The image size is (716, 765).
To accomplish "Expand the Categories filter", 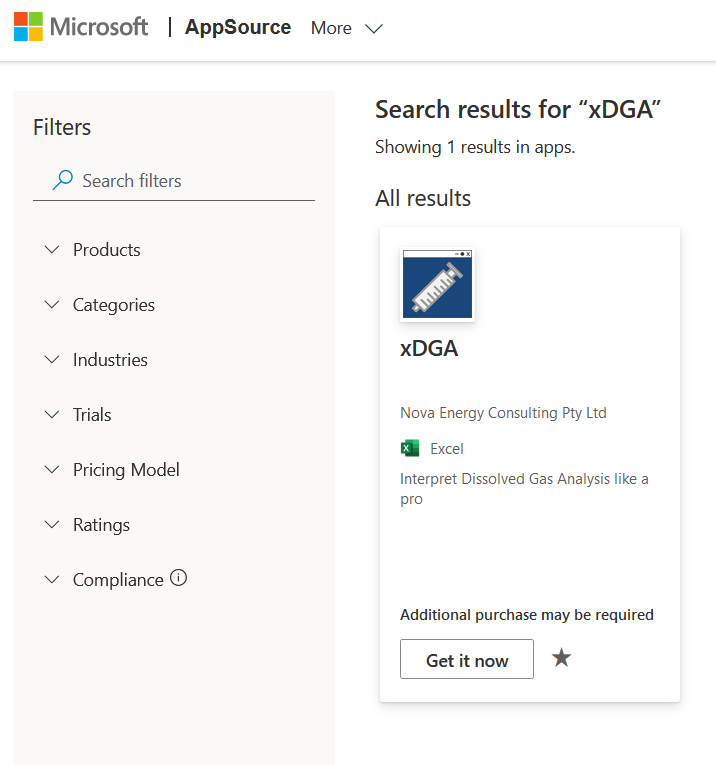I will pyautogui.click(x=113, y=305).
